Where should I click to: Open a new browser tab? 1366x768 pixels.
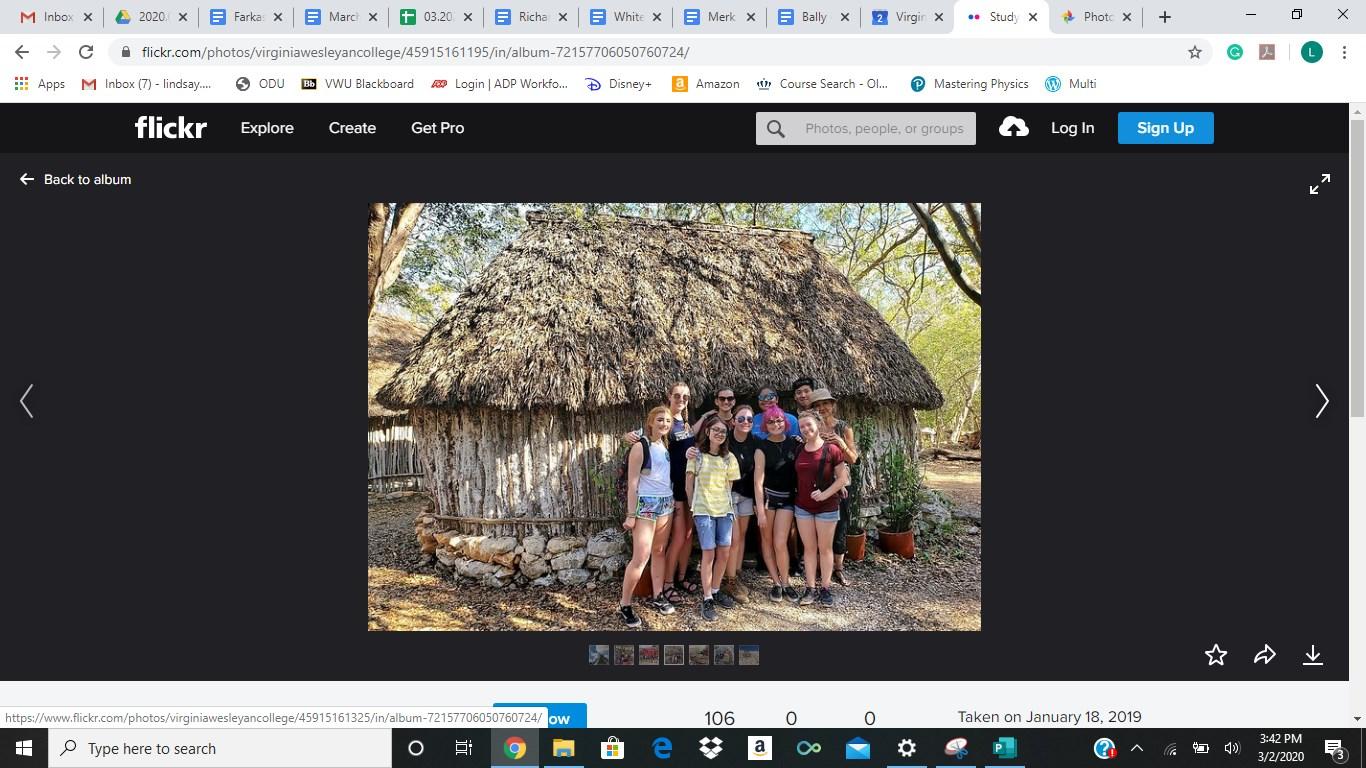click(1164, 17)
